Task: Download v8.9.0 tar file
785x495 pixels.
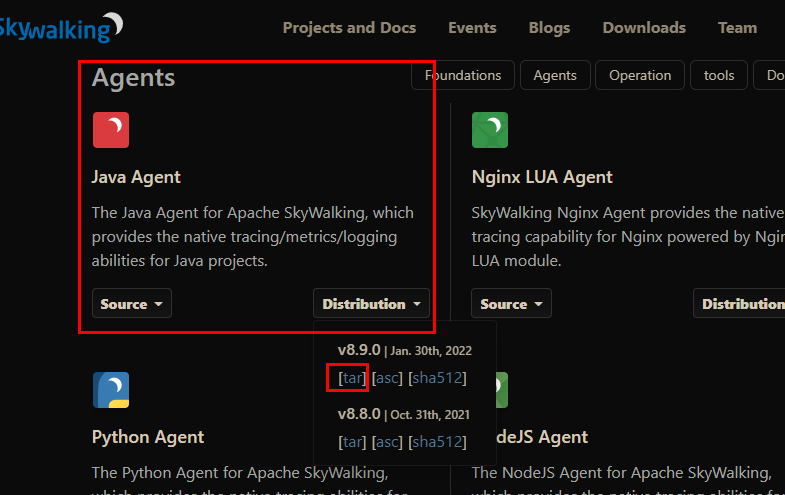Action: pos(352,378)
